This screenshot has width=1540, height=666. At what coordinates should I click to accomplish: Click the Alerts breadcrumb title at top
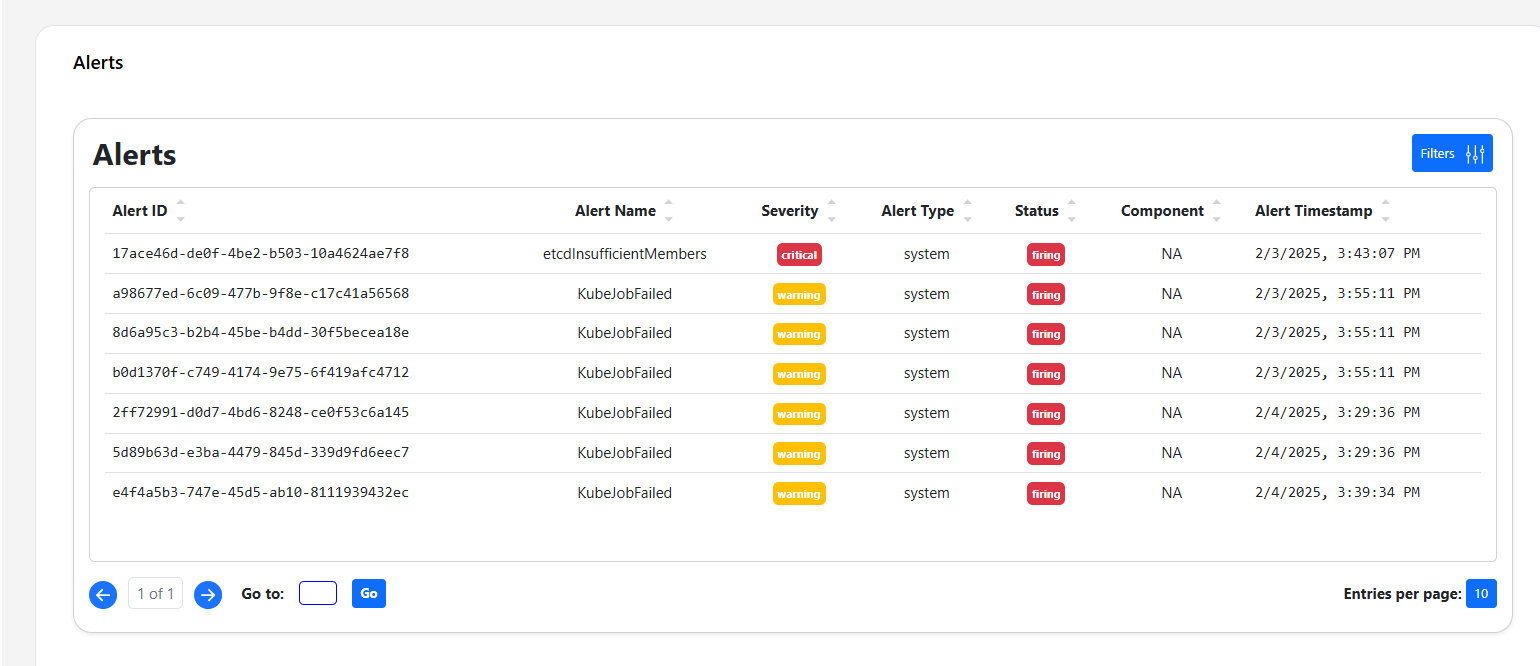pyautogui.click(x=98, y=63)
